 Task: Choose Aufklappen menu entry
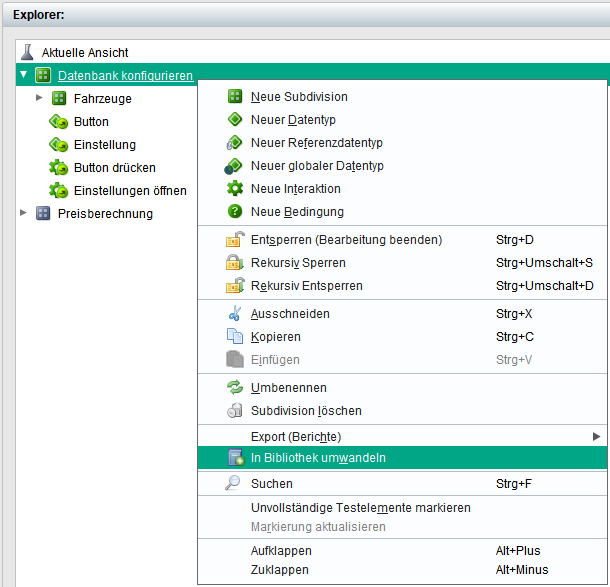[x=402, y=550]
